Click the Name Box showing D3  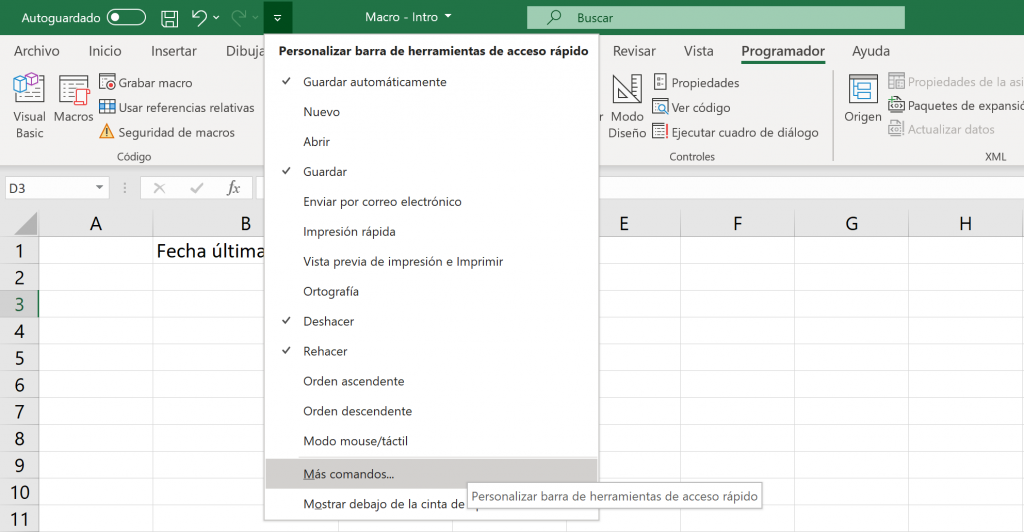49,188
